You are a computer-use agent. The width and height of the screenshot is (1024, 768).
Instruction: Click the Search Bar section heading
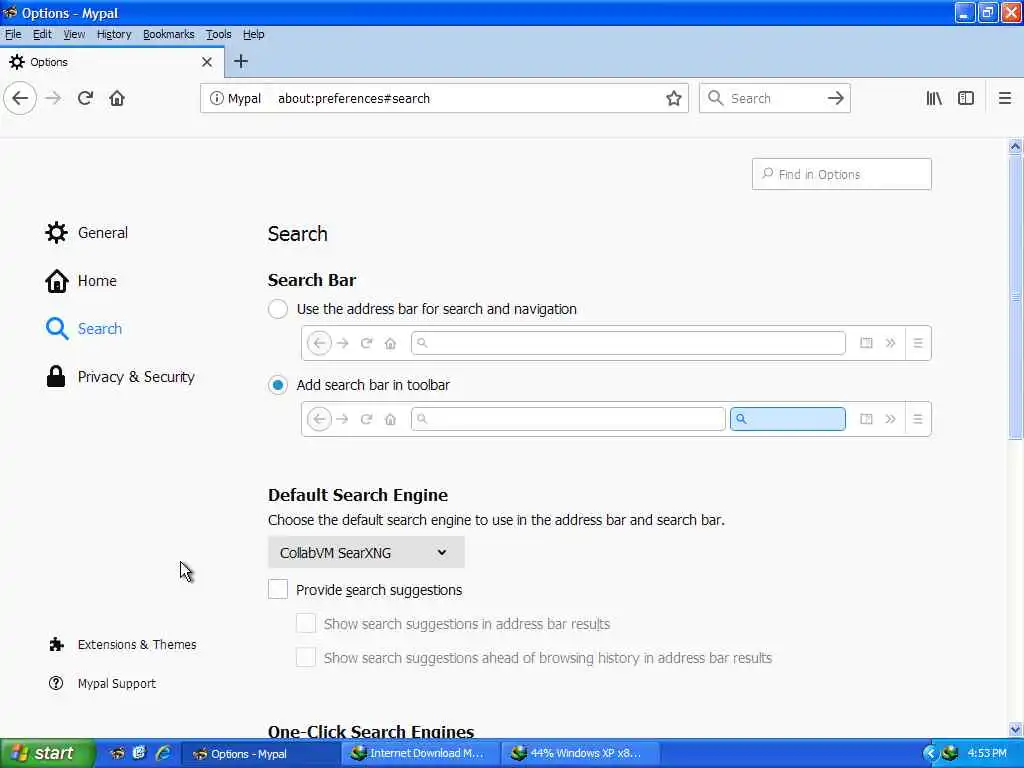312,280
